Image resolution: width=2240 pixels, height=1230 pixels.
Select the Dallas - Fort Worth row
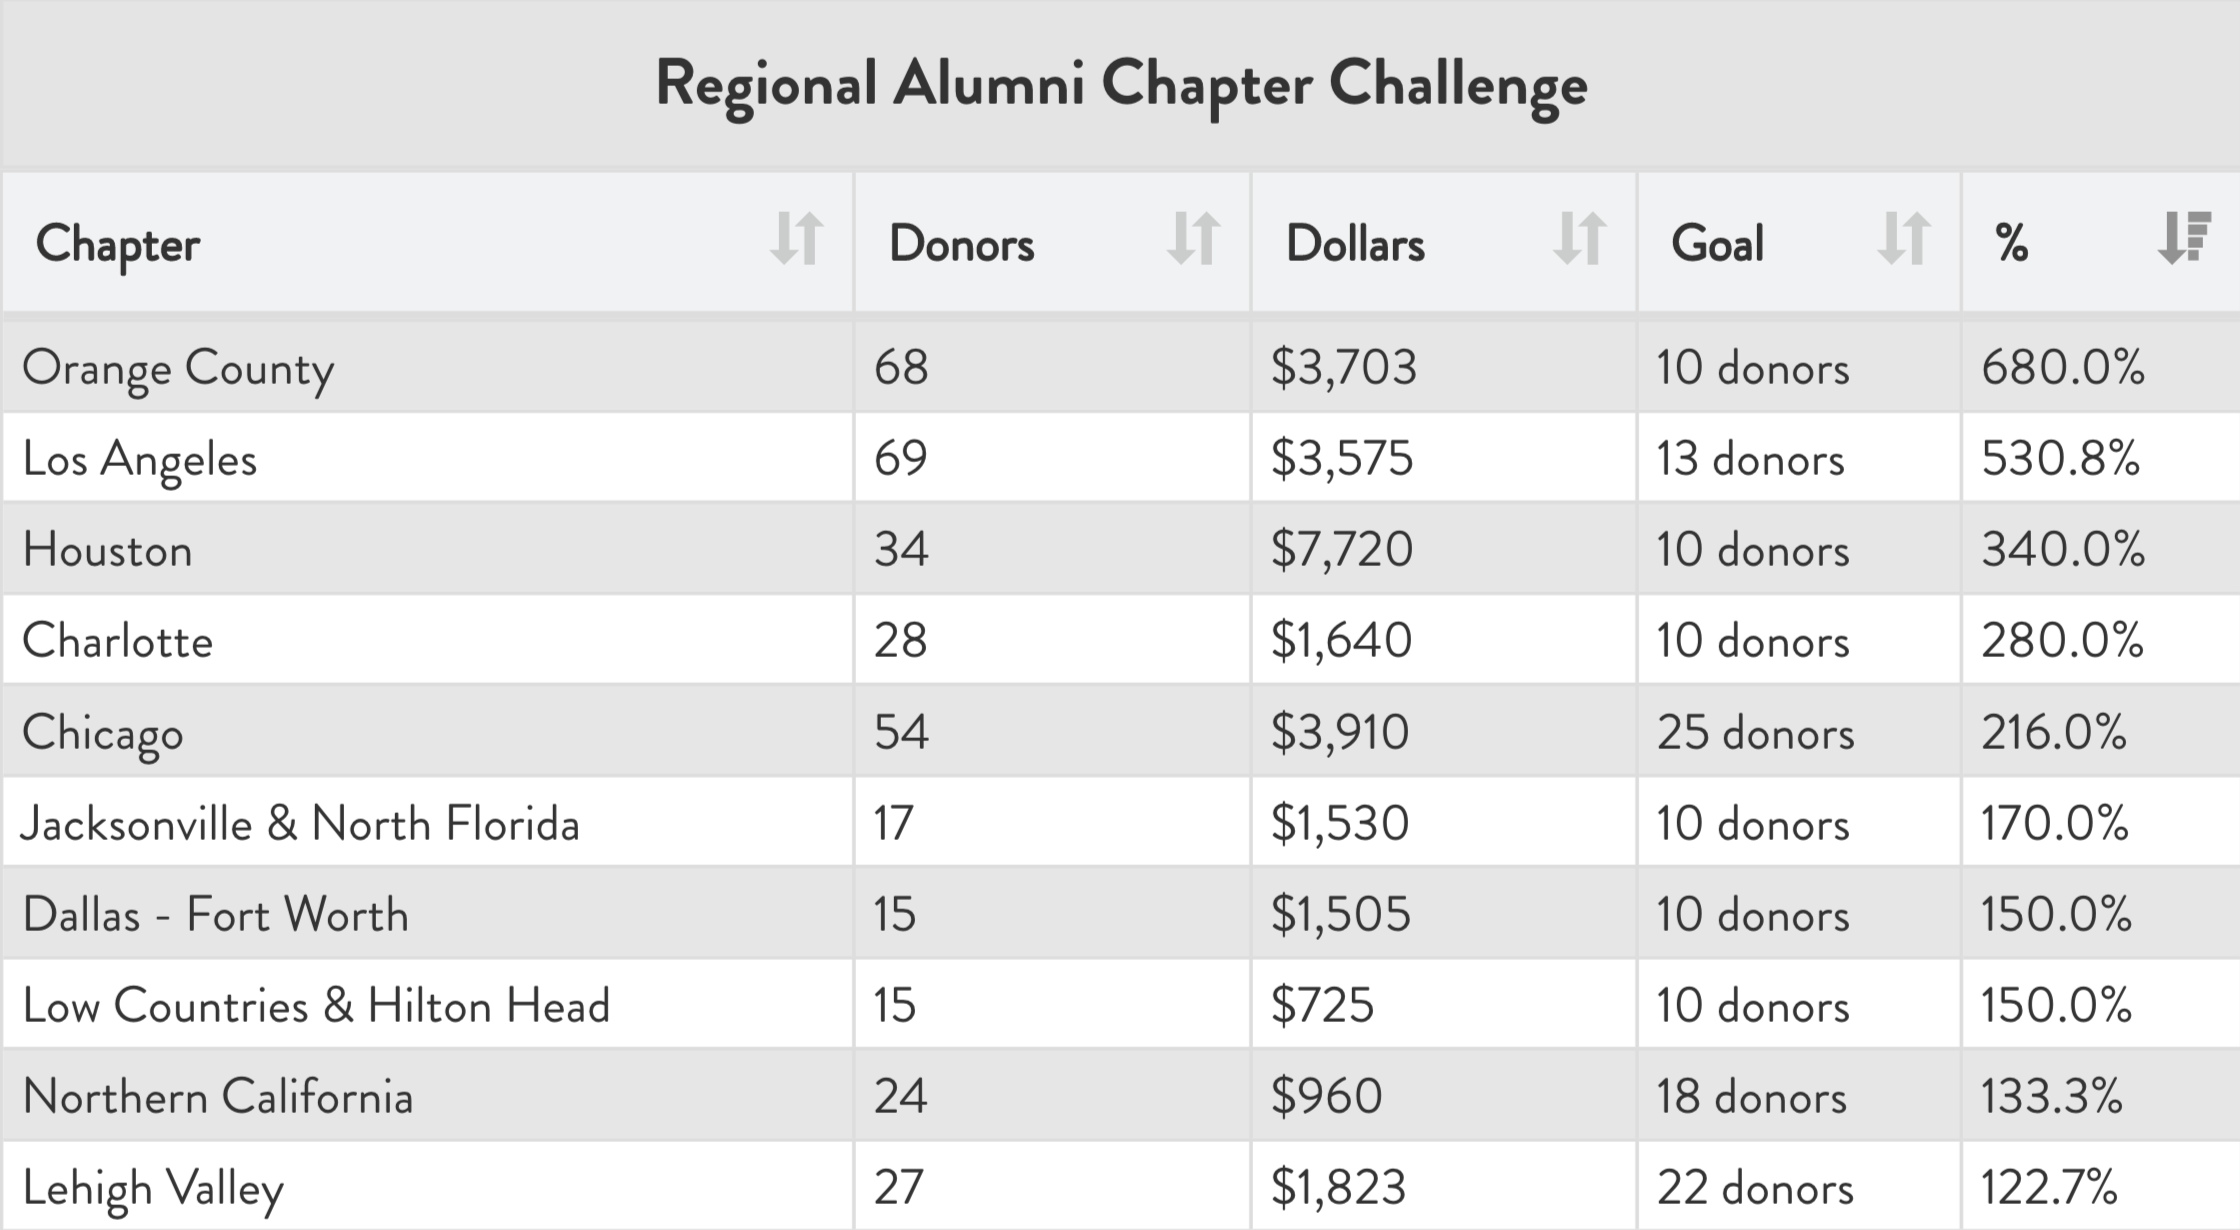point(216,915)
